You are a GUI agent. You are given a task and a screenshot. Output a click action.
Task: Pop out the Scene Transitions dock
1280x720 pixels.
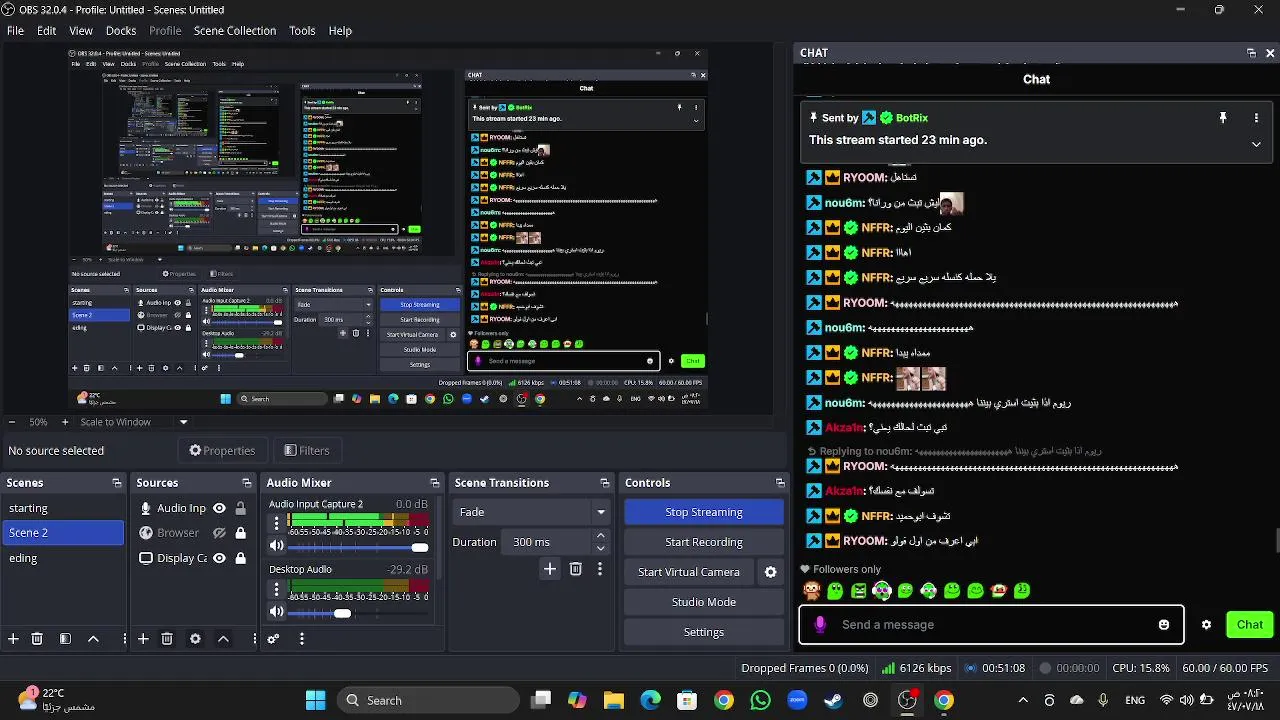[605, 483]
